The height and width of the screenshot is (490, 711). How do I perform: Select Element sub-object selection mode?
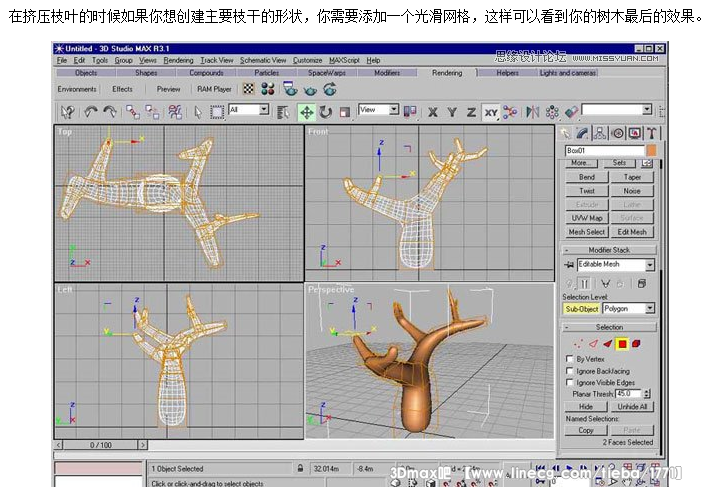click(x=637, y=344)
